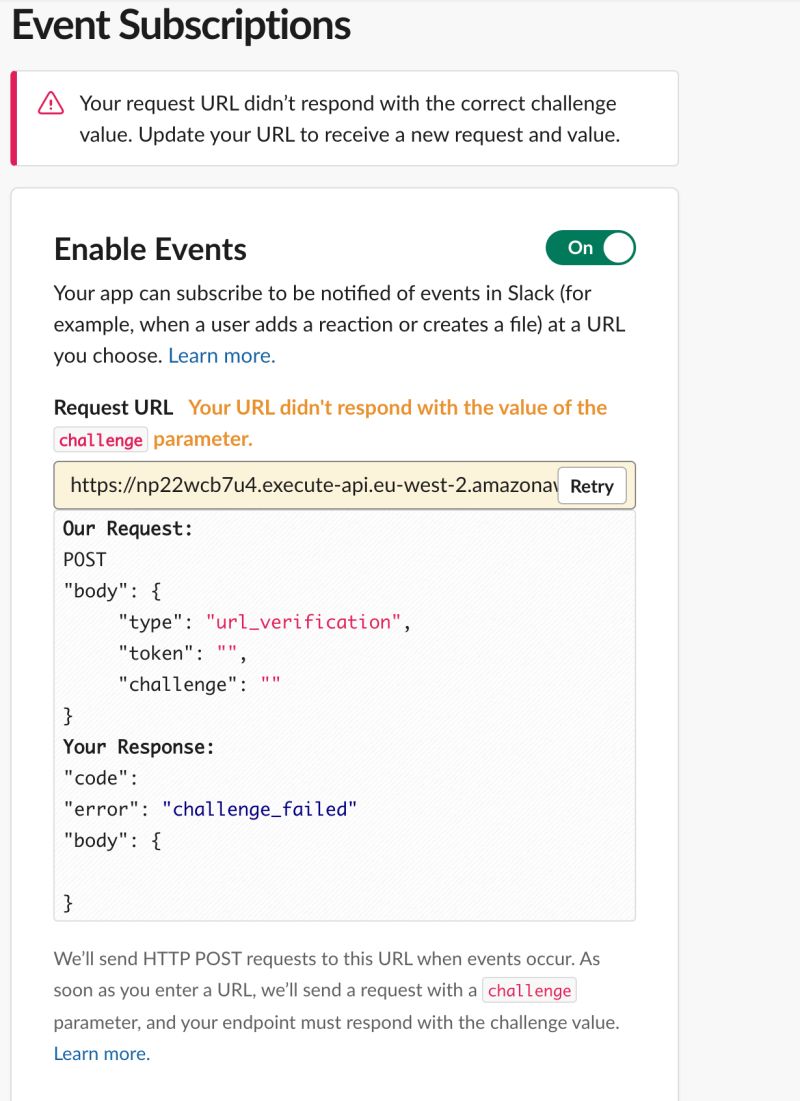Click the body key in the response block

click(x=84, y=840)
